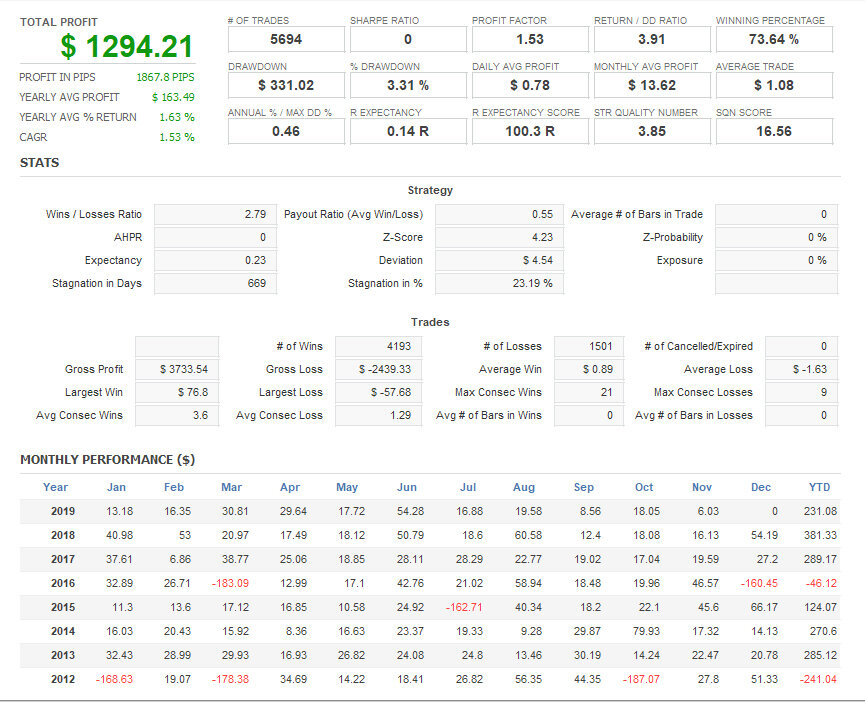Select the # of Trades value 5694
865x702 pixels.
coord(286,40)
